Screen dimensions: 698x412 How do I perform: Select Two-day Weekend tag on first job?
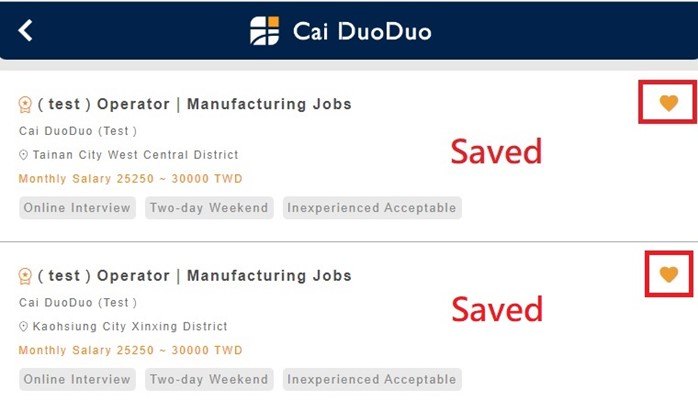coord(208,208)
